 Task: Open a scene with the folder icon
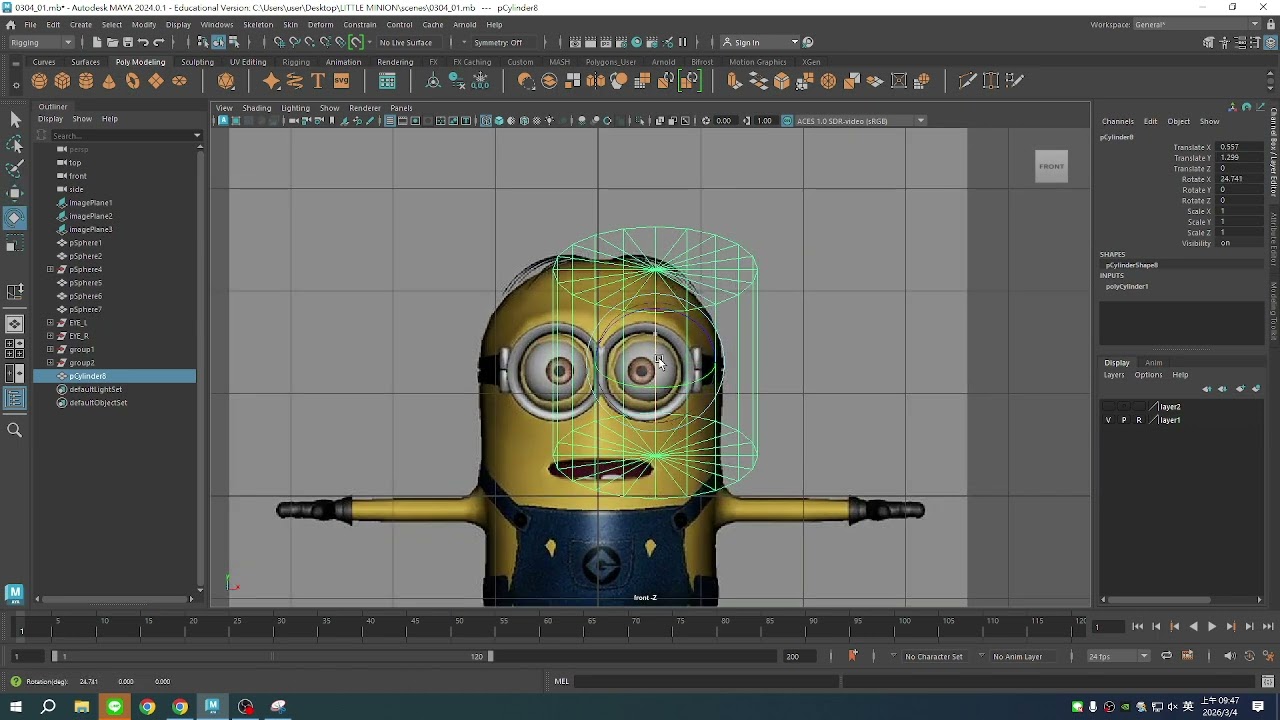click(x=112, y=42)
